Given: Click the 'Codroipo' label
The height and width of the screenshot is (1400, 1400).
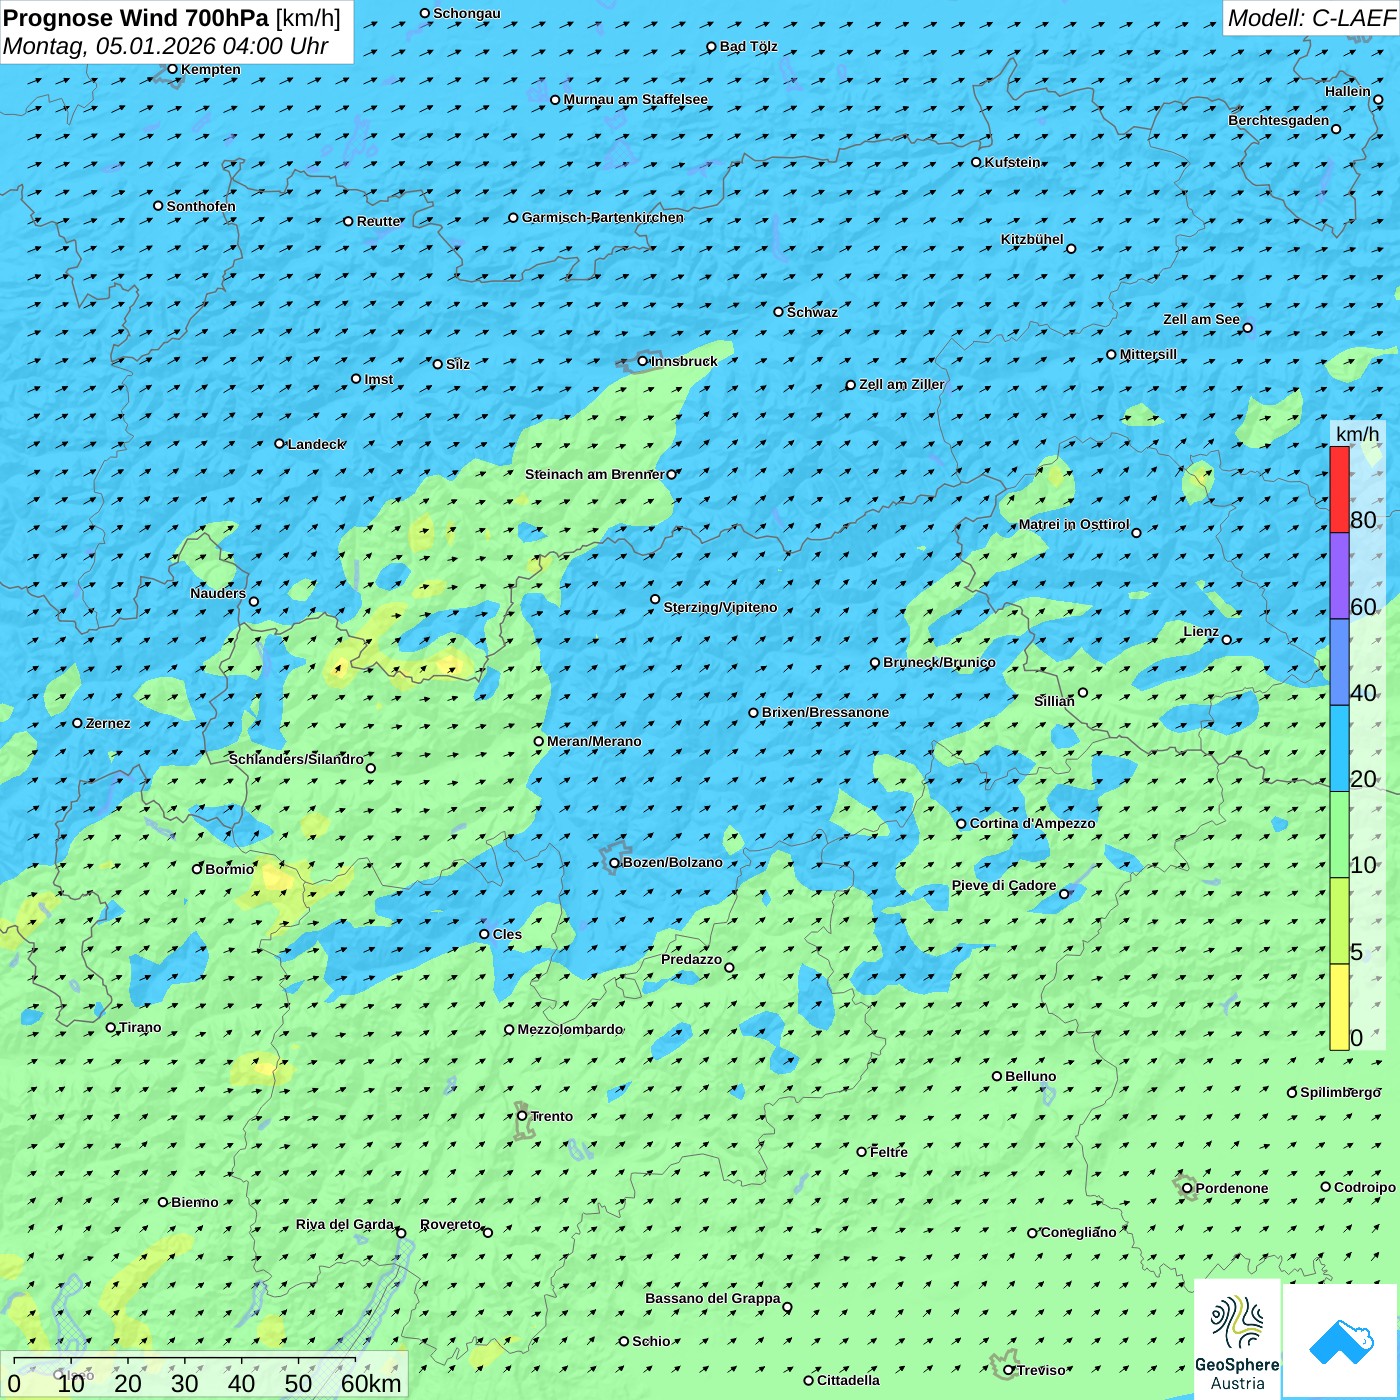Looking at the screenshot, I should pos(1364,1187).
